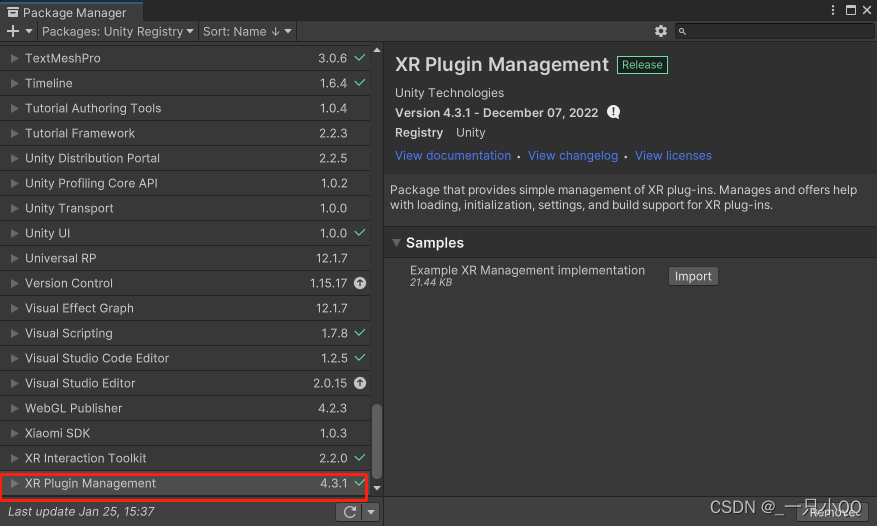Click the installed checkmark next to Timeline

tap(360, 83)
